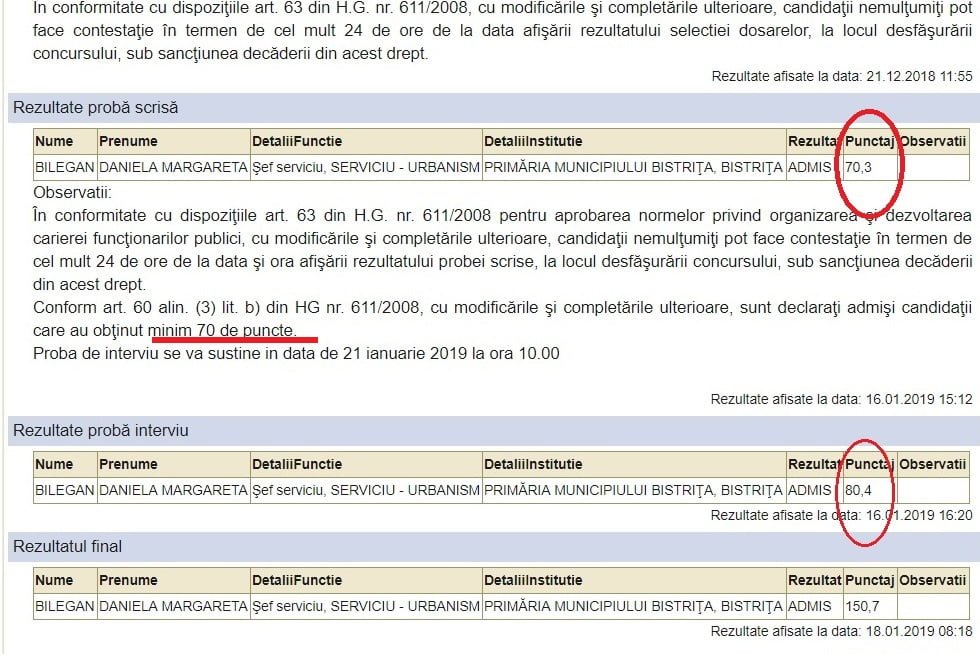Click 'DANIELA MARGARETA' in the final result table
The height and width of the screenshot is (654, 980).
pyautogui.click(x=173, y=606)
